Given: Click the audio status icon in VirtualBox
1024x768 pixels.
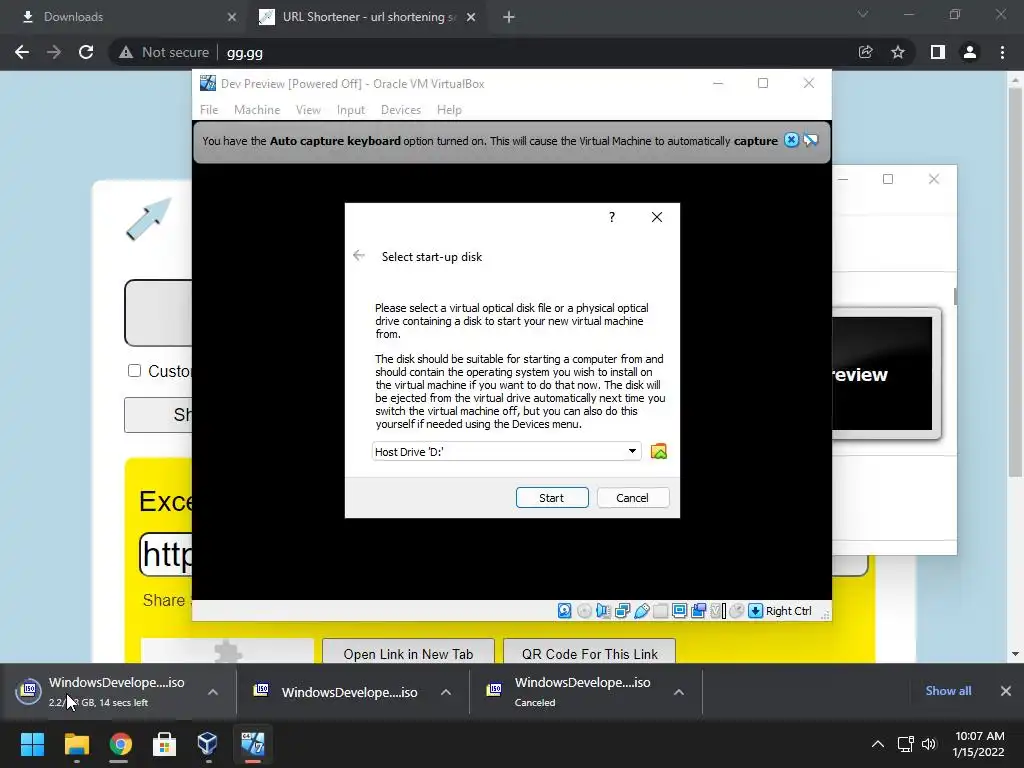Looking at the screenshot, I should 603,611.
